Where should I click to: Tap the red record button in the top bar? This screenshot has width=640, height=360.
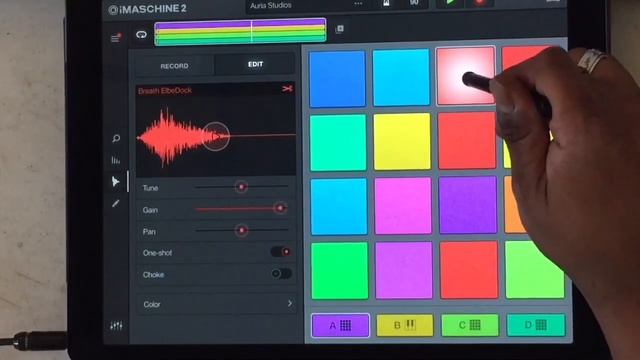480,2
